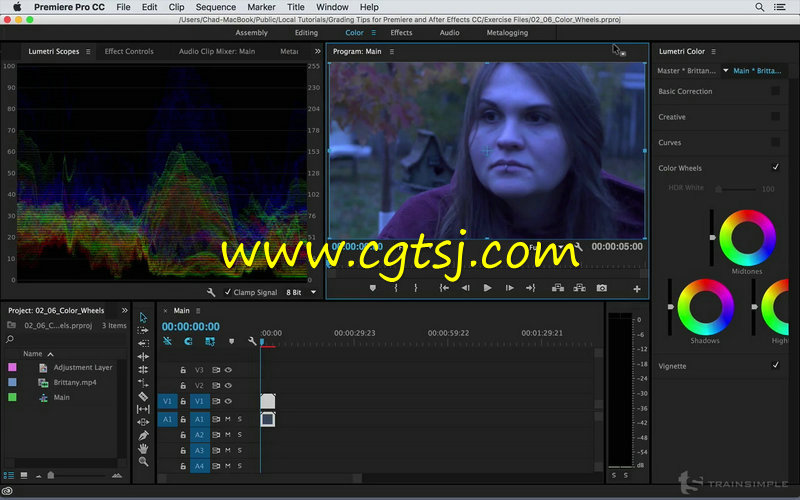
Task: Toggle the Clamp Signal checkbox
Action: [x=228, y=292]
